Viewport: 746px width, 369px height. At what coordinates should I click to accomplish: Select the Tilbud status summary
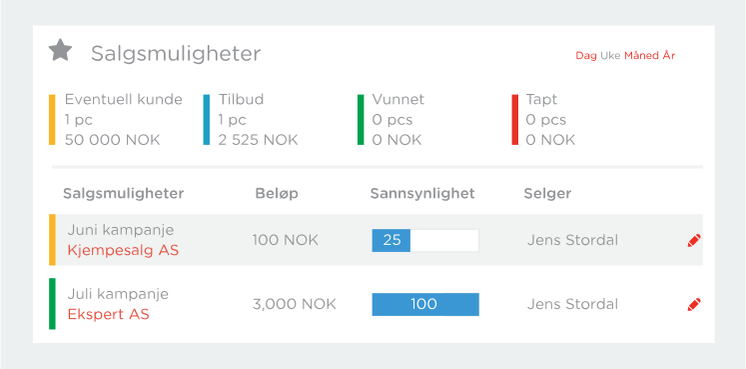[x=251, y=119]
